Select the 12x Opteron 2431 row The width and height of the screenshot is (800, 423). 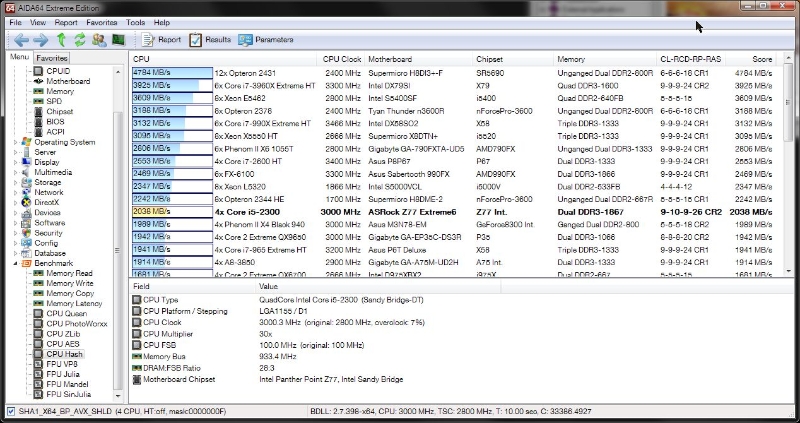point(454,73)
